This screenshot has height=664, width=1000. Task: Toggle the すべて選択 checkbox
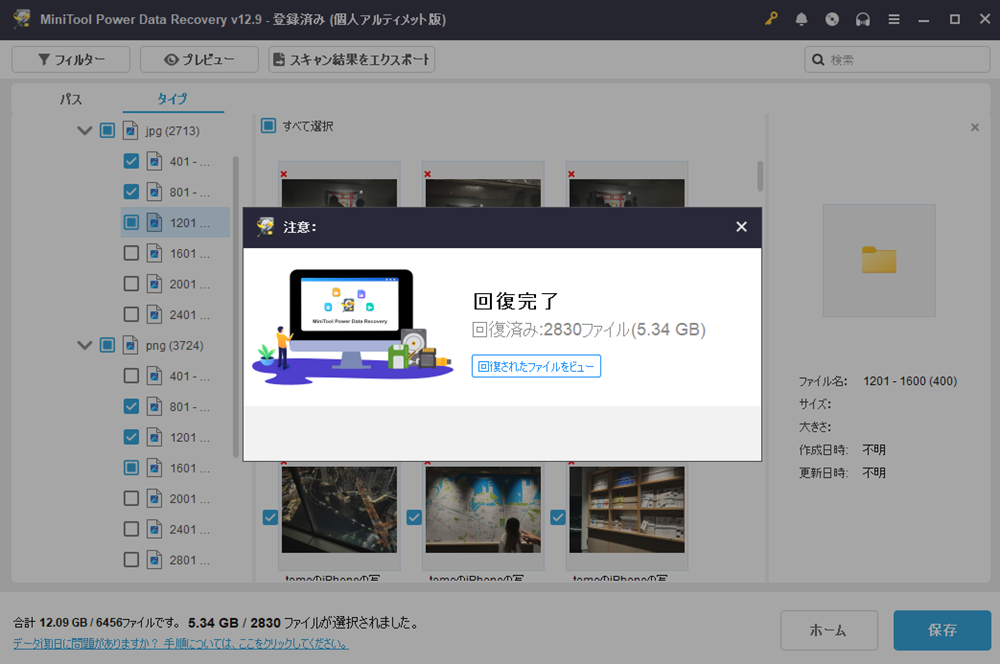coord(268,126)
